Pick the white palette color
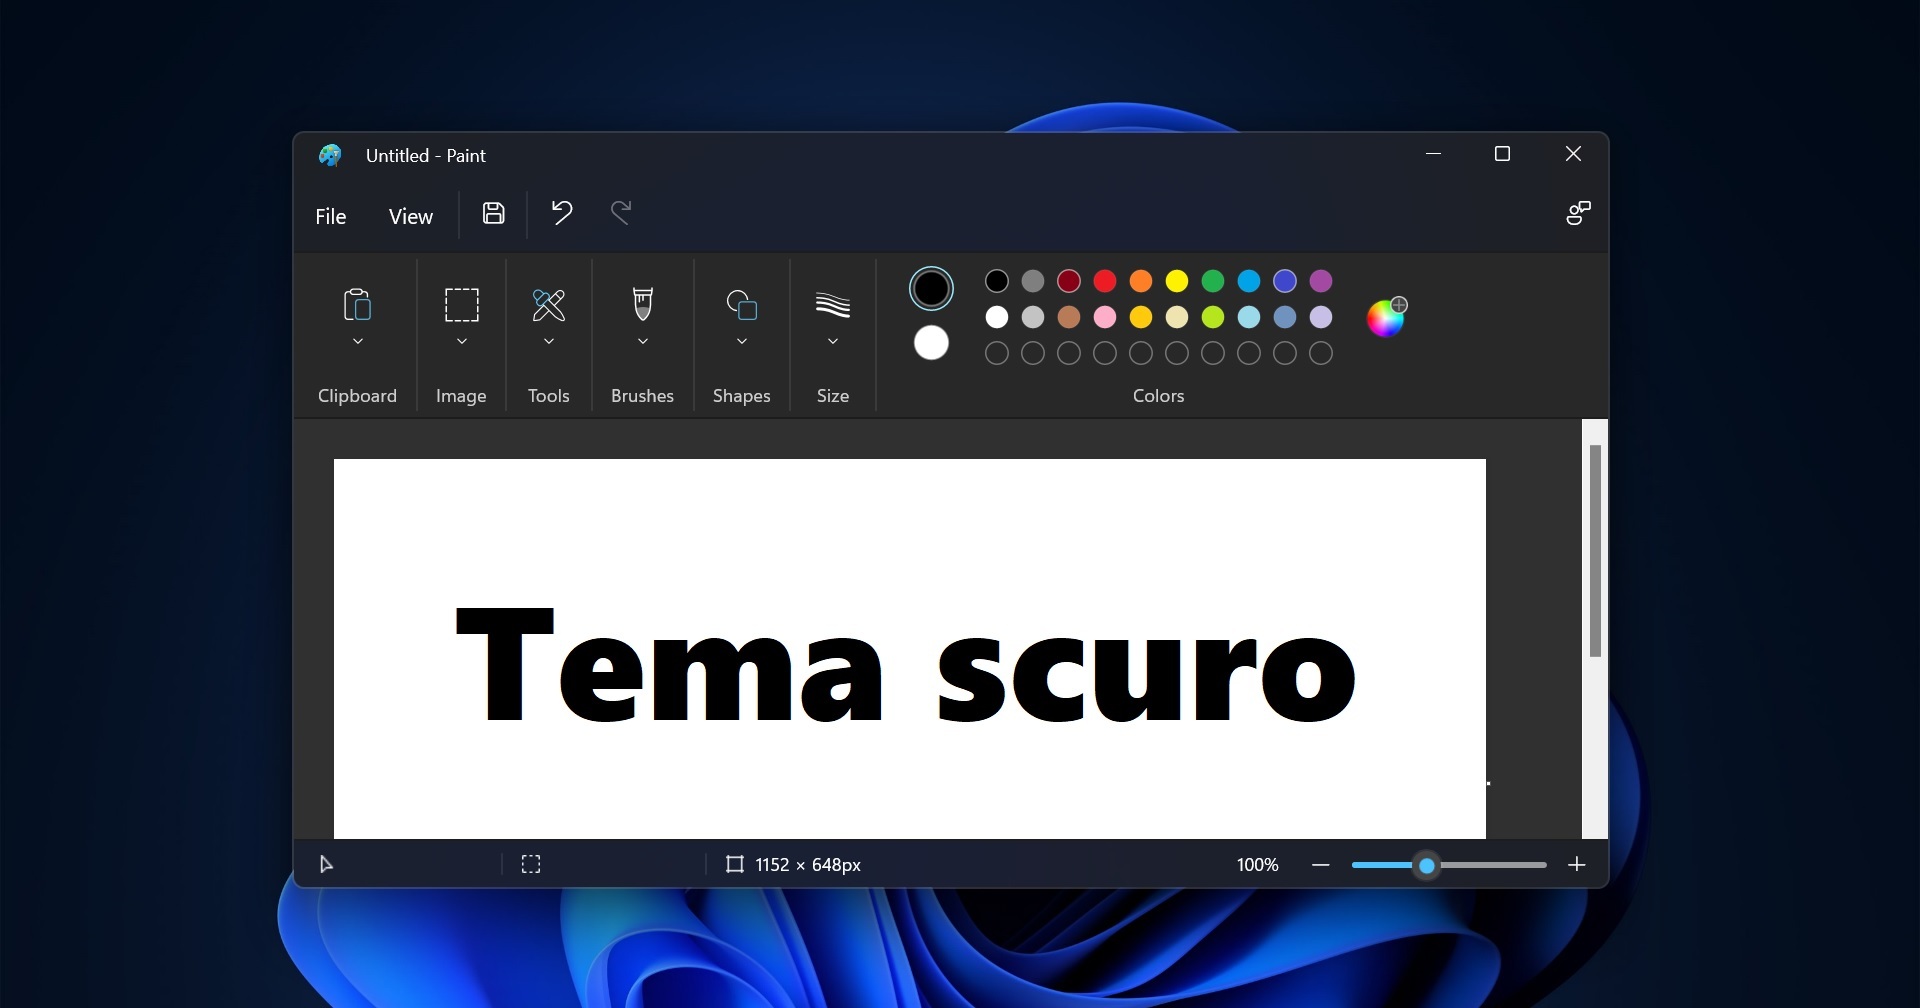1920x1008 pixels. tap(997, 317)
